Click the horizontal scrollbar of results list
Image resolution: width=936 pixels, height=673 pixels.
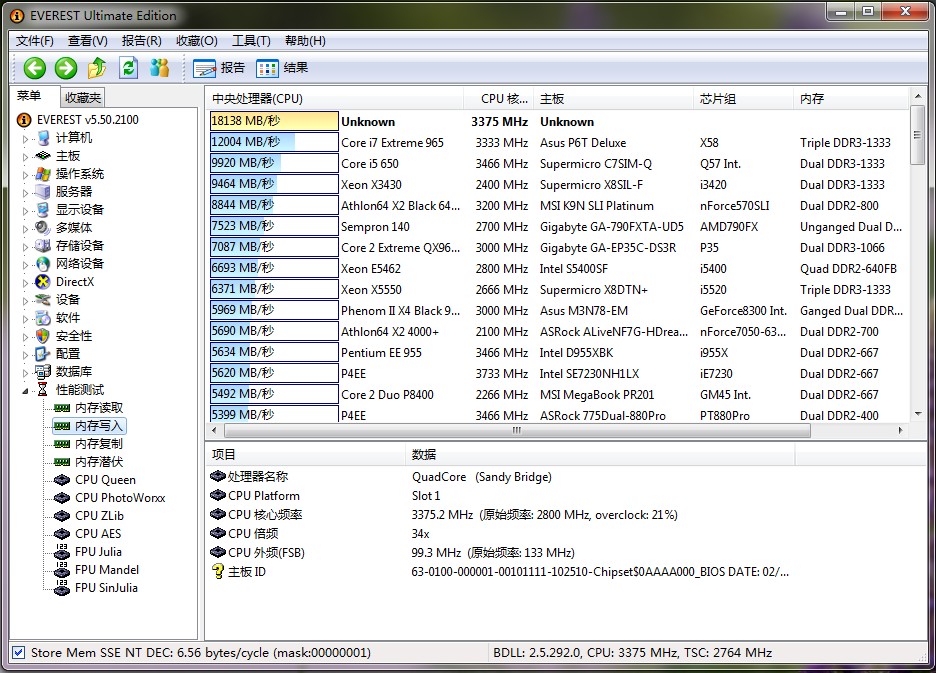coord(517,430)
